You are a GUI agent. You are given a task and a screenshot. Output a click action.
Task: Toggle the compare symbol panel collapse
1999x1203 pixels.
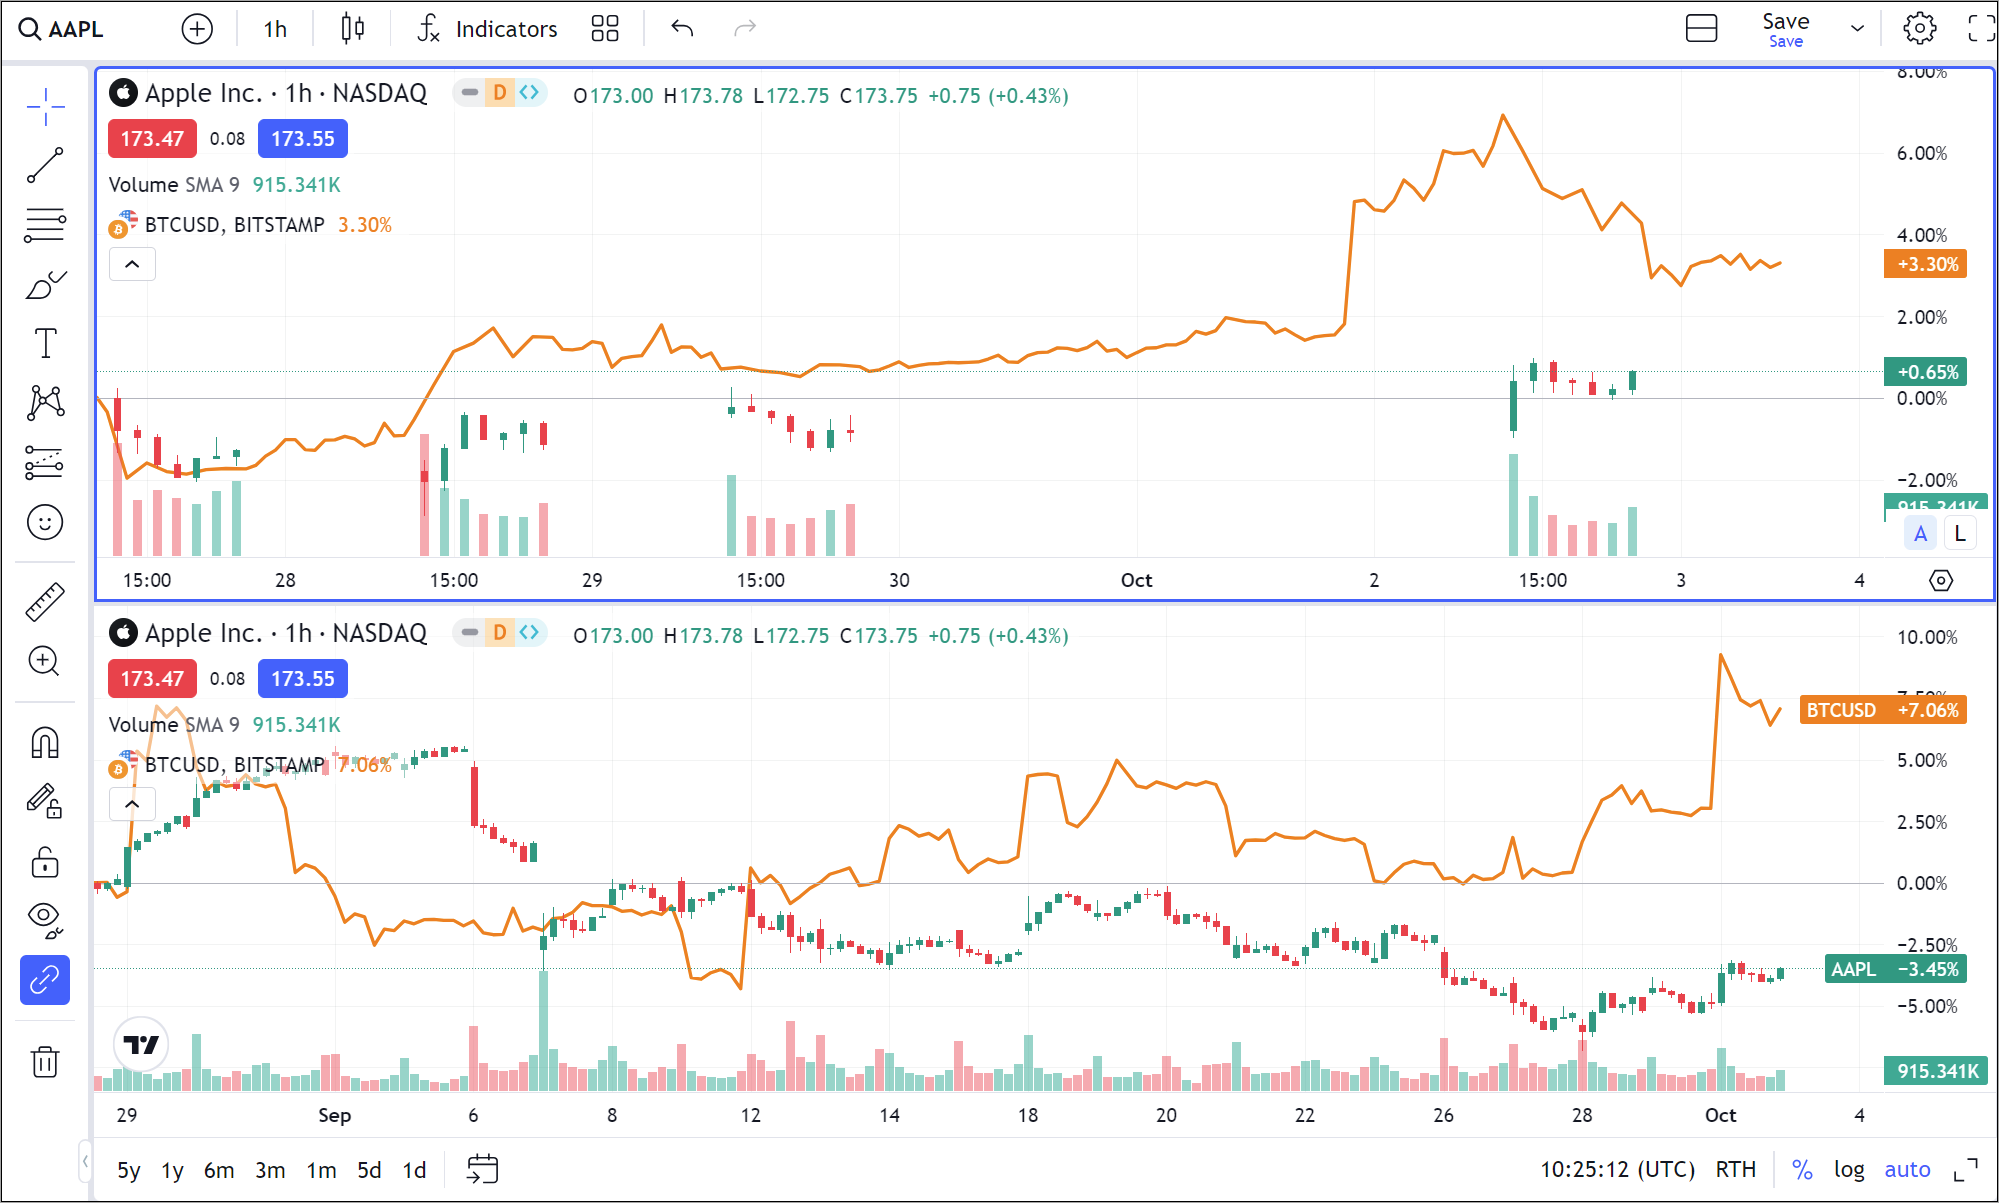click(130, 264)
